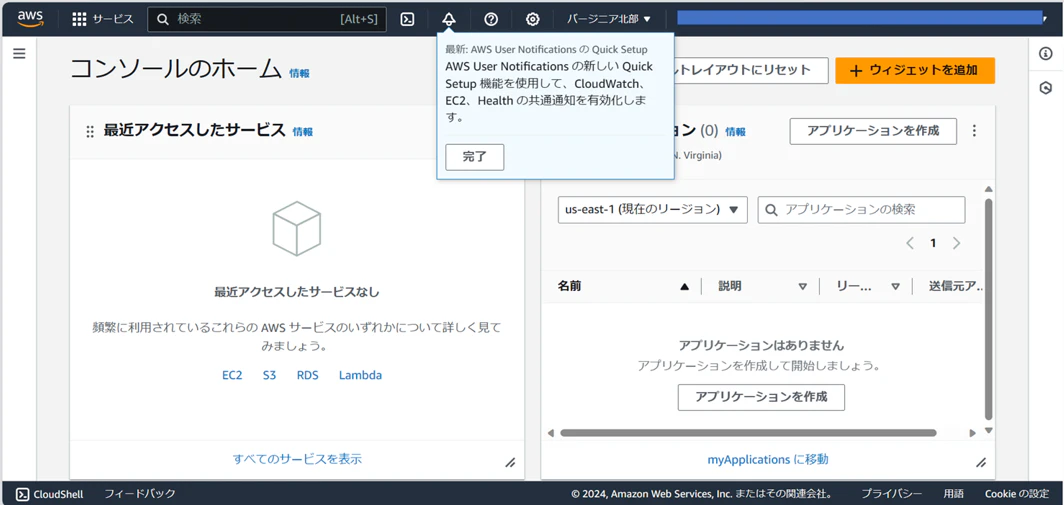Click アプリケーションを作成 under empty table
This screenshot has width=1064, height=505.
click(761, 397)
